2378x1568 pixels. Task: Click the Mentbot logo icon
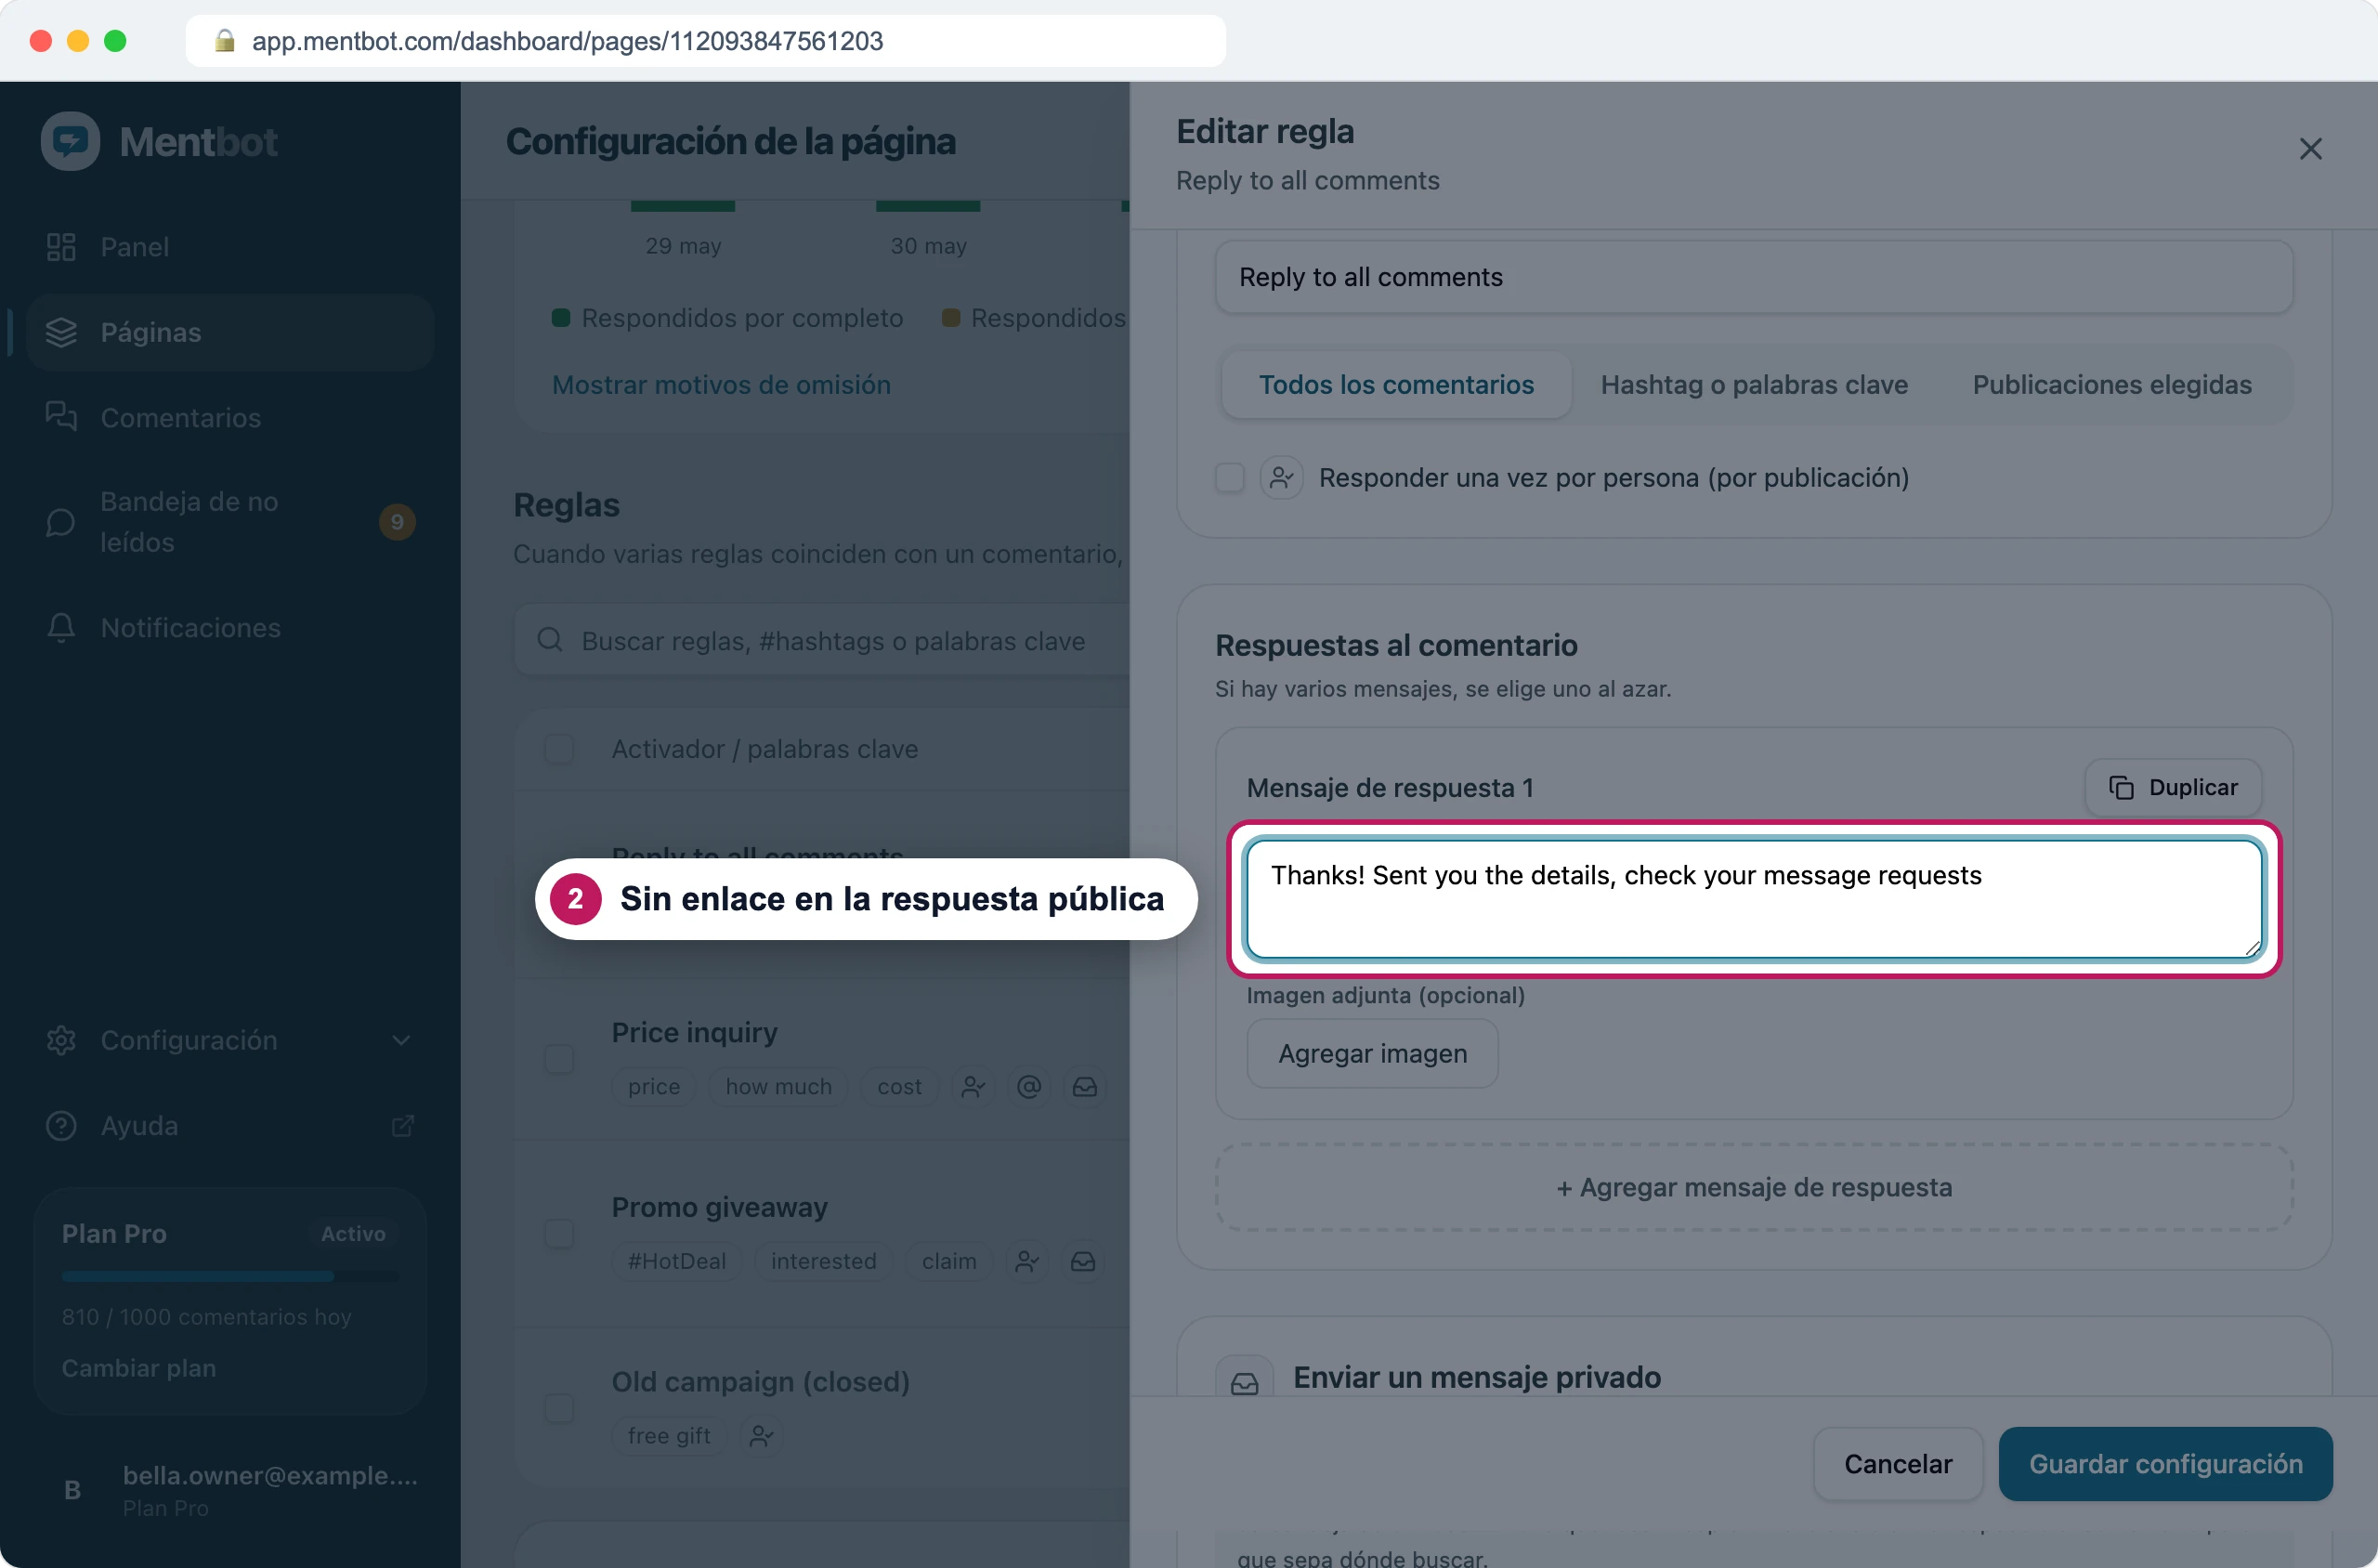tap(70, 141)
